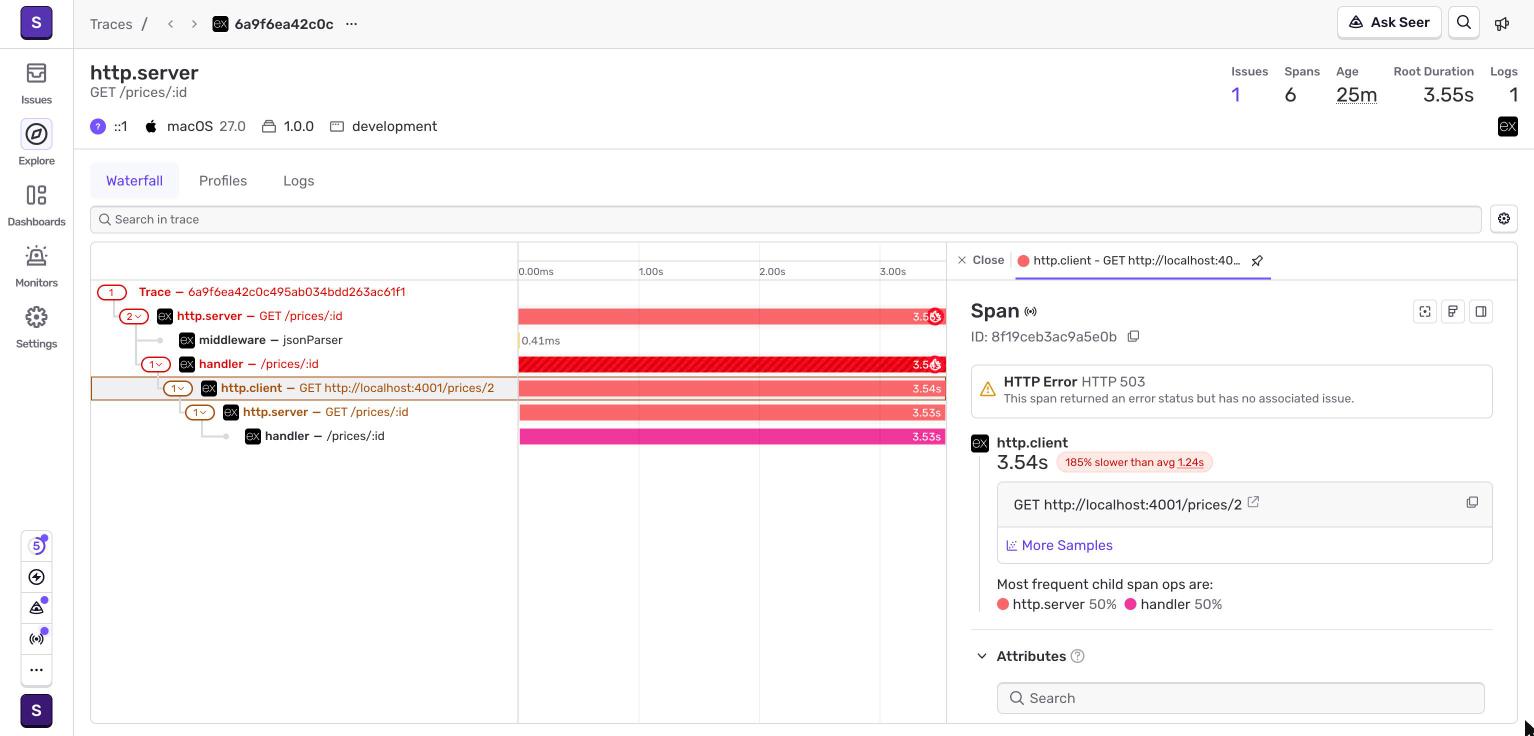Select the http.client span detail tab

click(1136, 261)
